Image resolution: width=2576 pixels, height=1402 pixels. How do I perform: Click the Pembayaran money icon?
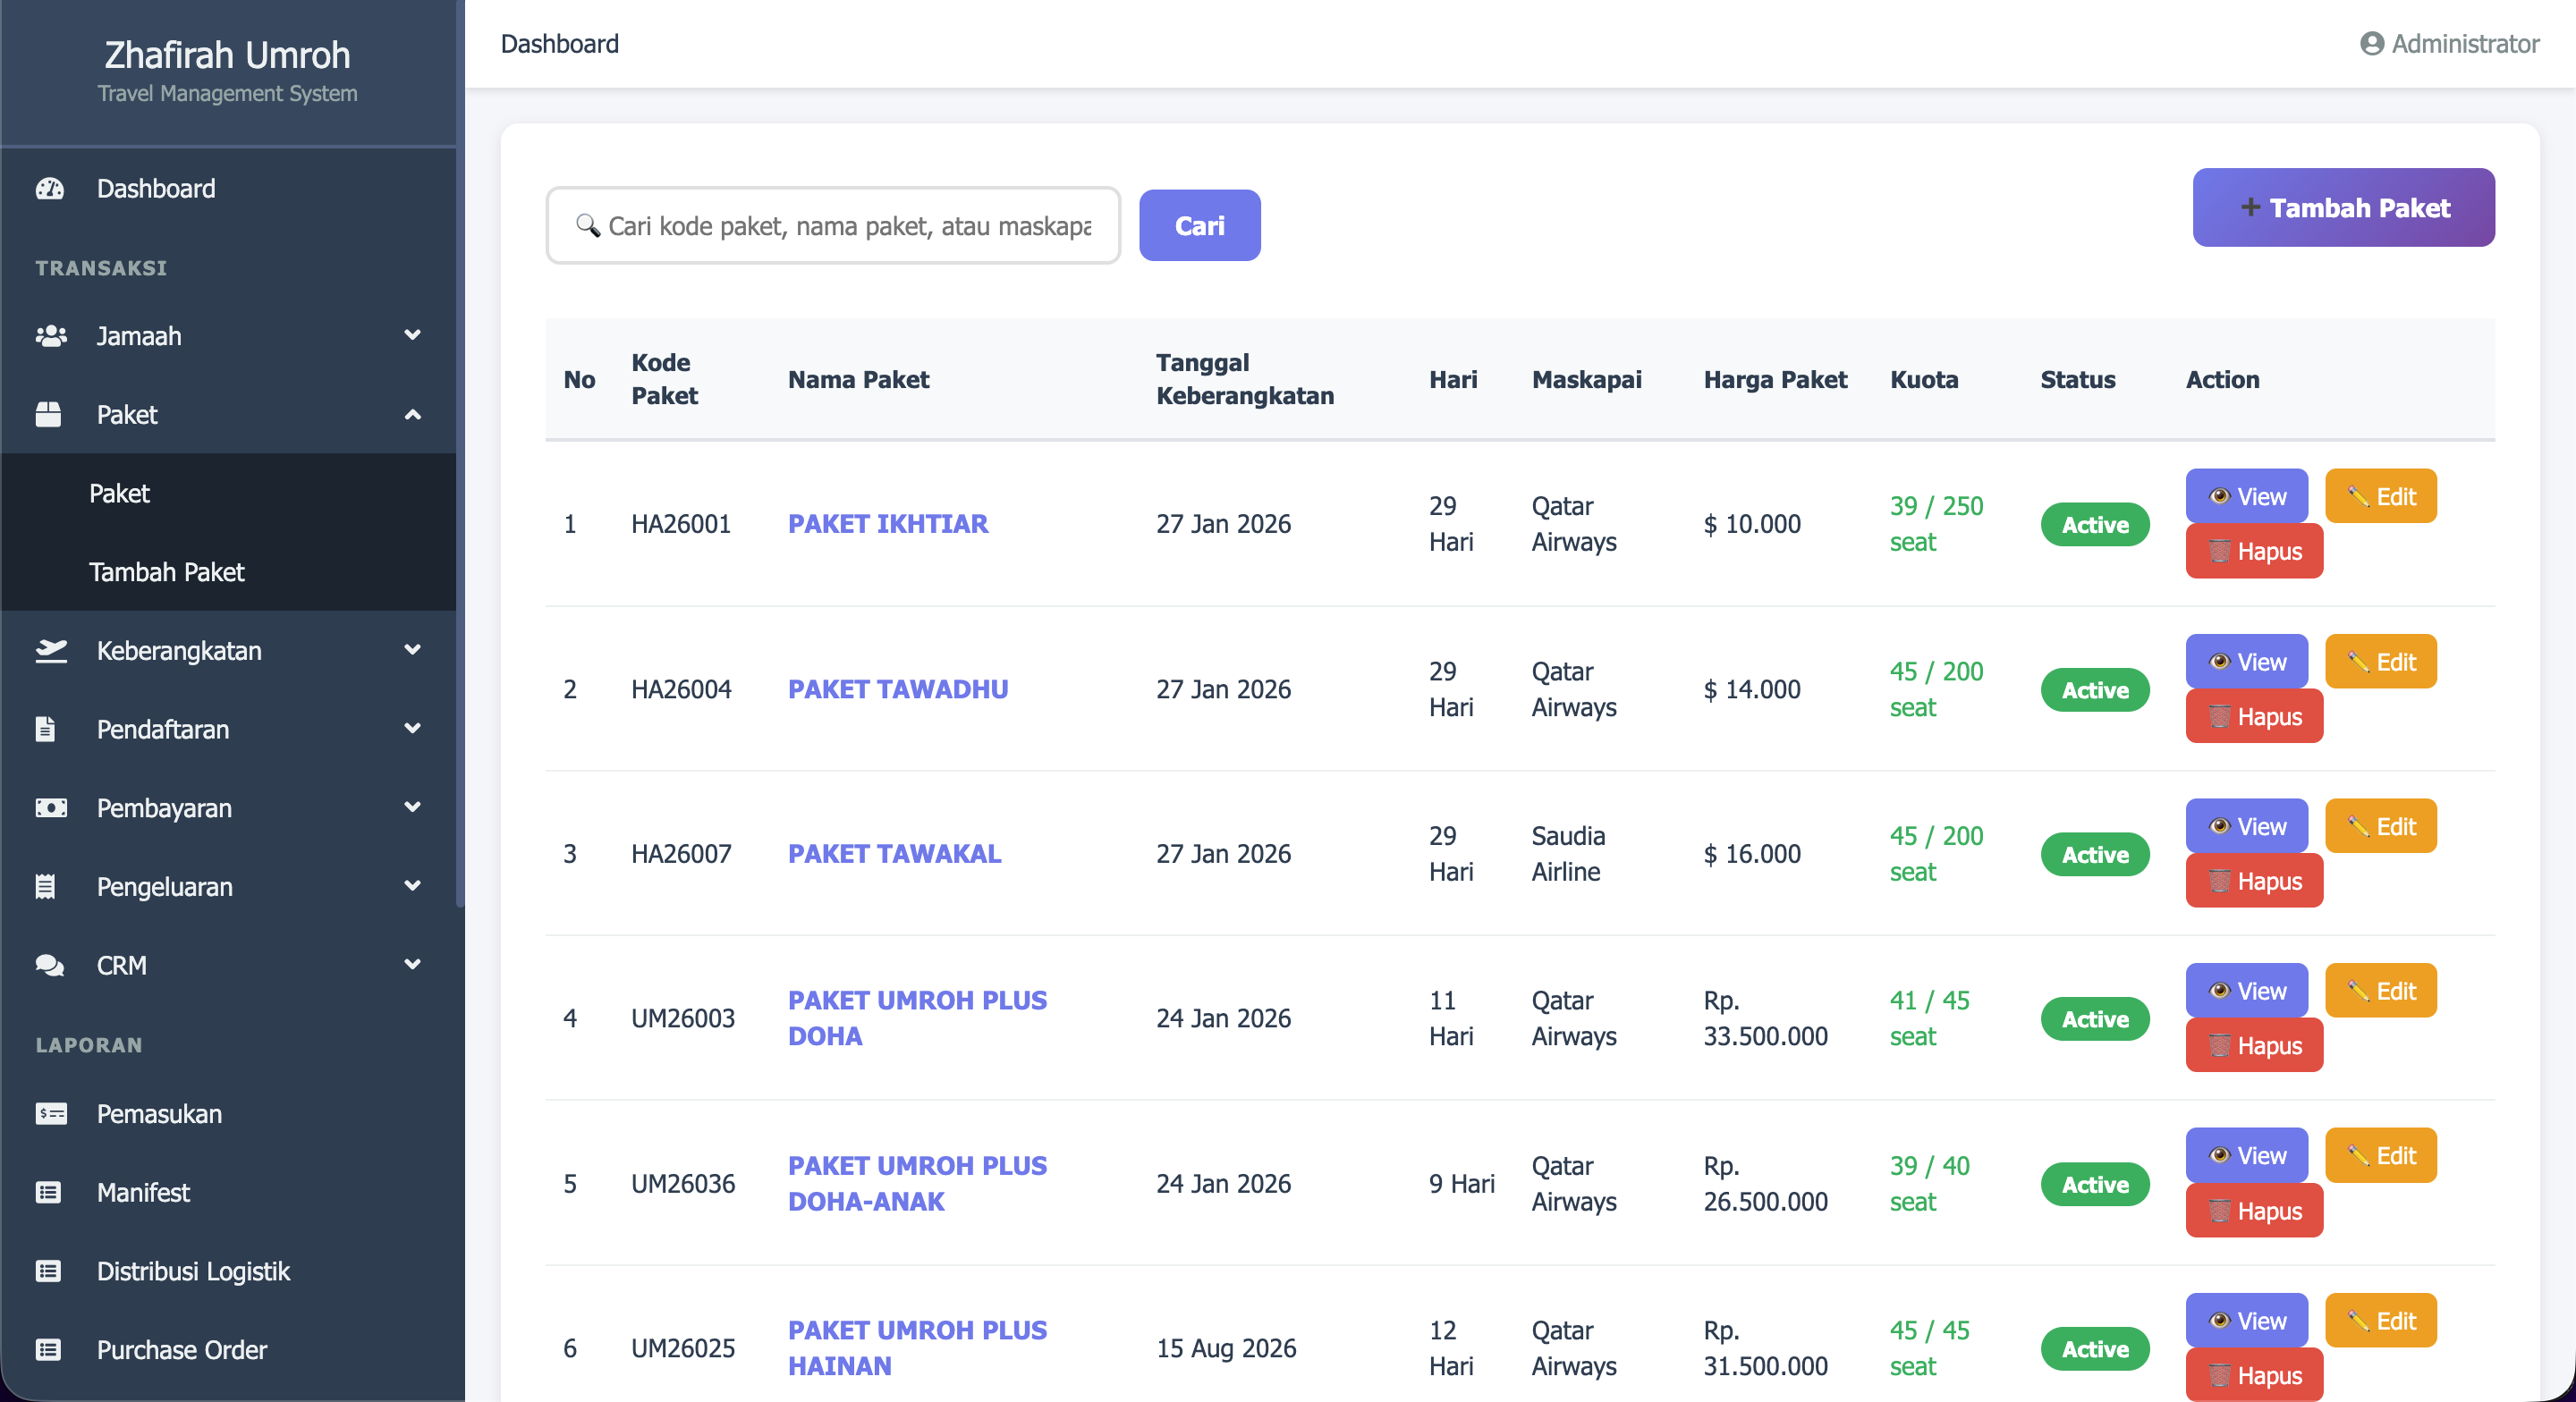(50, 807)
